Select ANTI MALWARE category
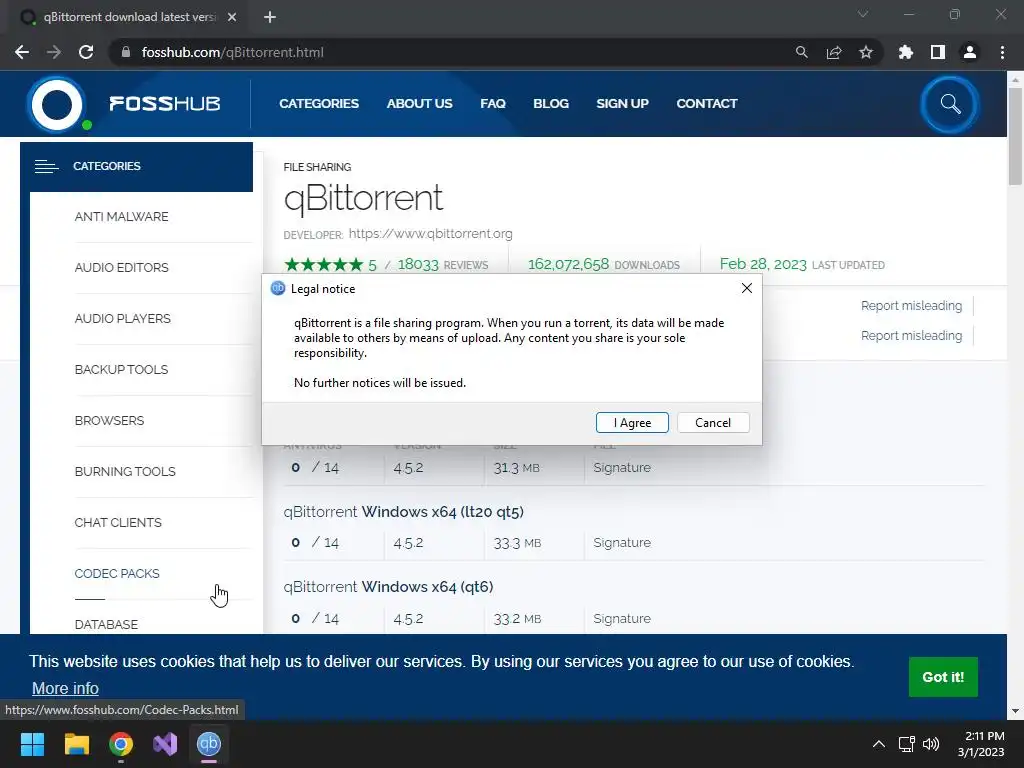 pos(121,217)
